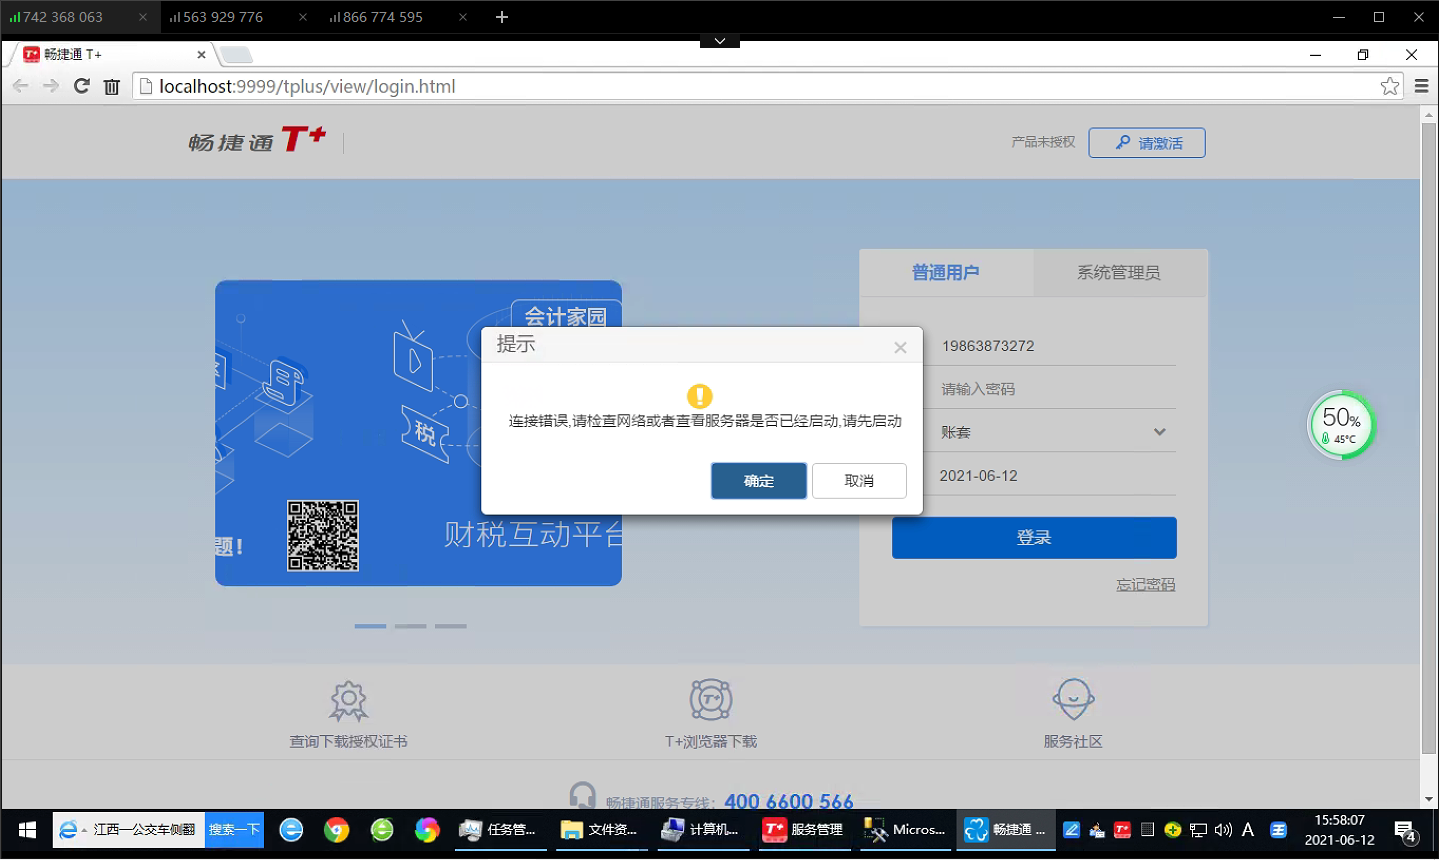Bookmark this page with the star icon
1439x860 pixels.
click(1390, 86)
